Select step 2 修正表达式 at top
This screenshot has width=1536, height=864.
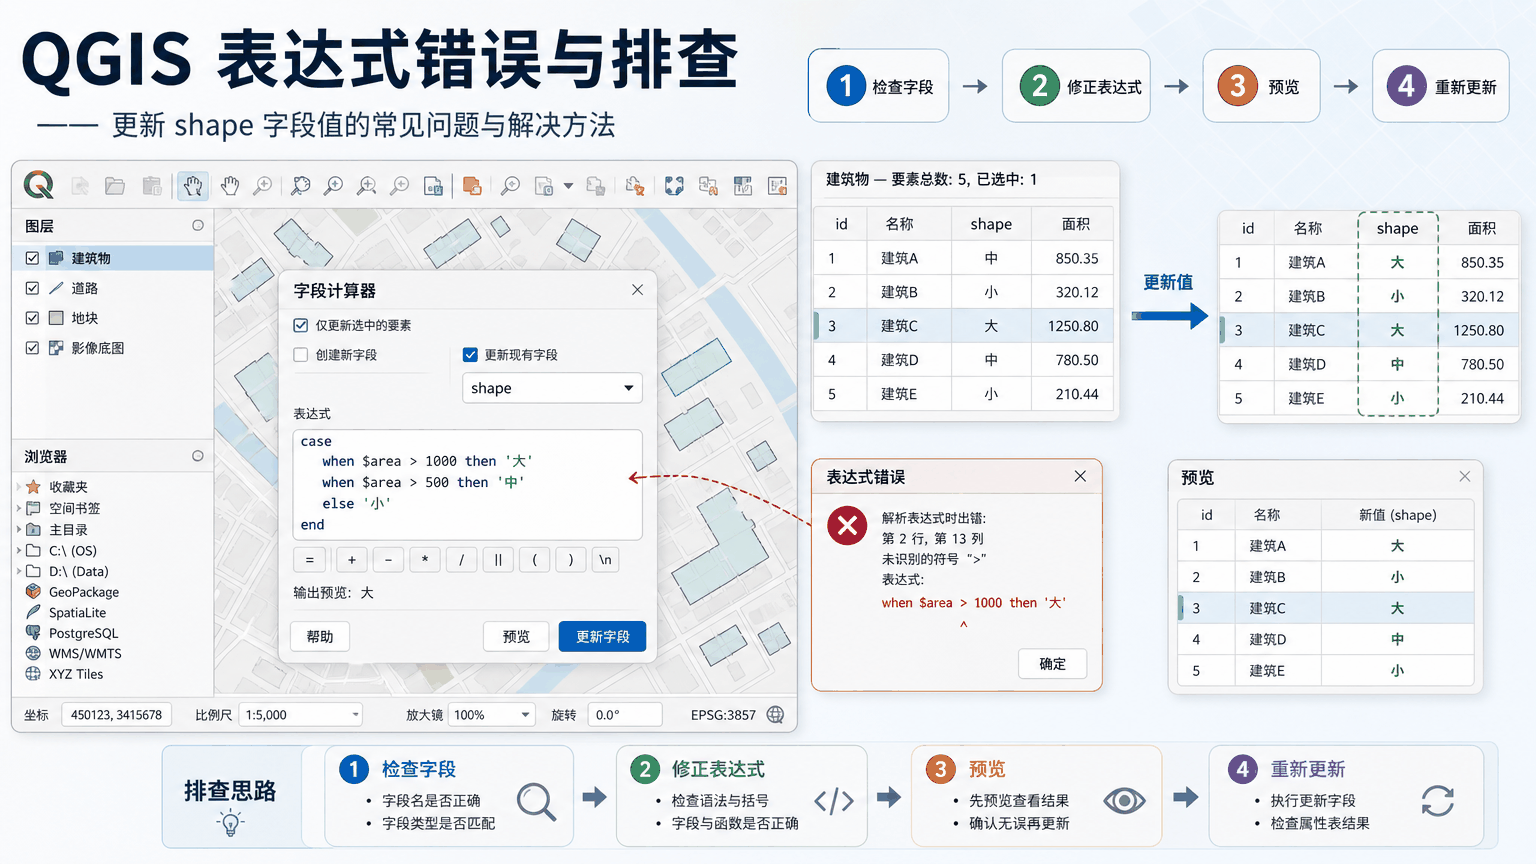tap(1076, 86)
